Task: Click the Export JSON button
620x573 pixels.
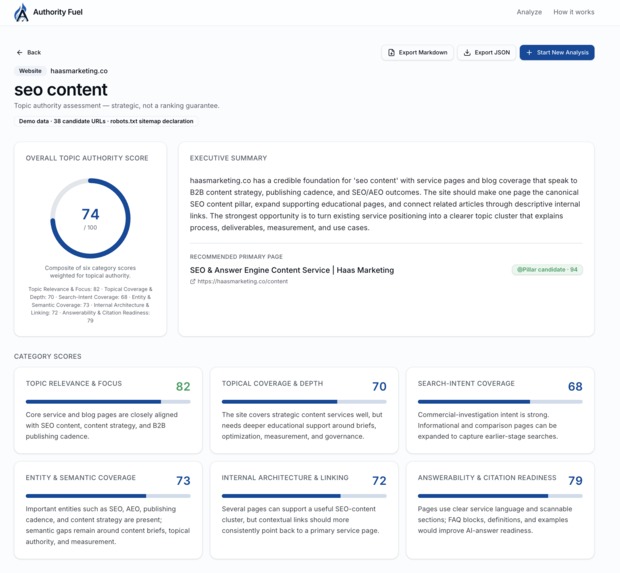Action: [x=486, y=53]
